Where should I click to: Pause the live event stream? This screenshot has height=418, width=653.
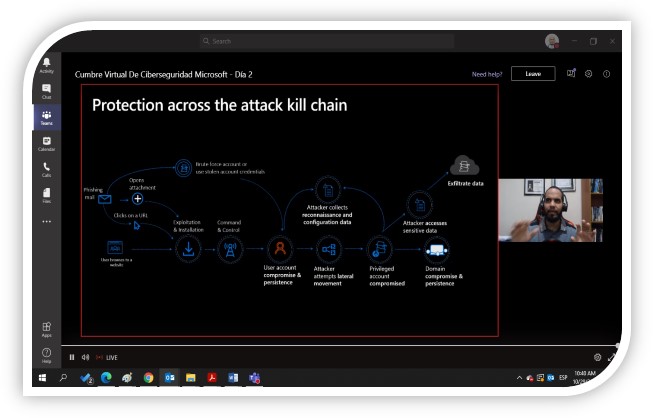(72, 357)
